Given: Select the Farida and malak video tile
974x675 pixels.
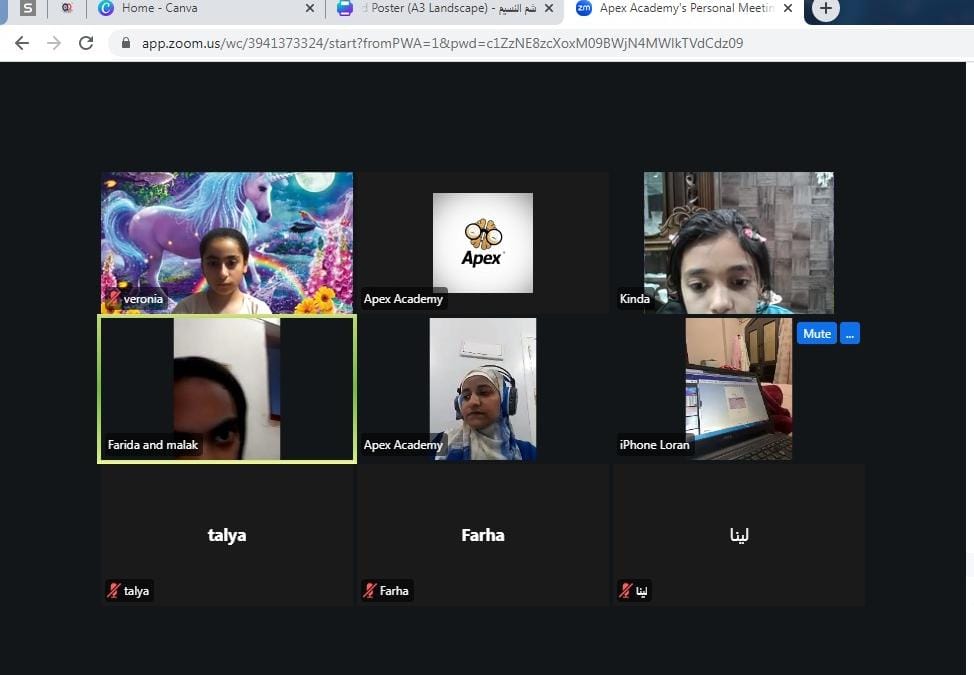Looking at the screenshot, I should coord(227,389).
